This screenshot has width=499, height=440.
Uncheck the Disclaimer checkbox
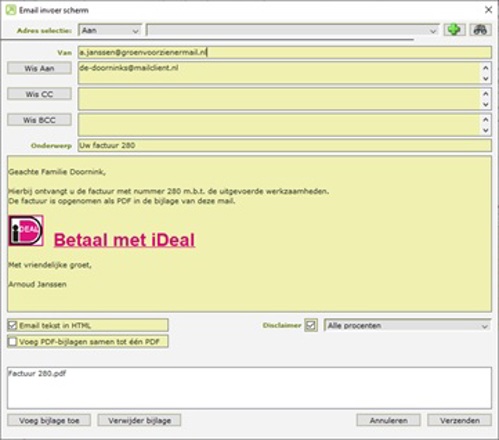[x=311, y=325]
